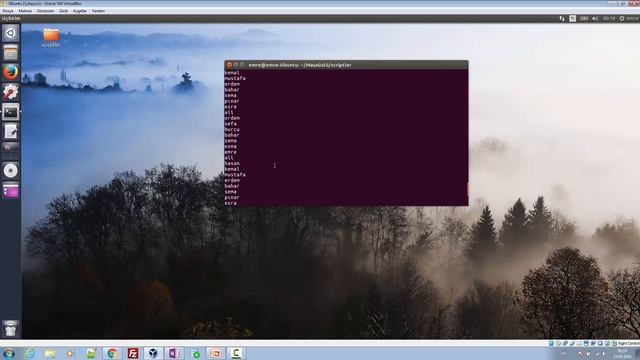Open the scriptler folder on desktop
The image size is (640, 360).
[x=51, y=38]
